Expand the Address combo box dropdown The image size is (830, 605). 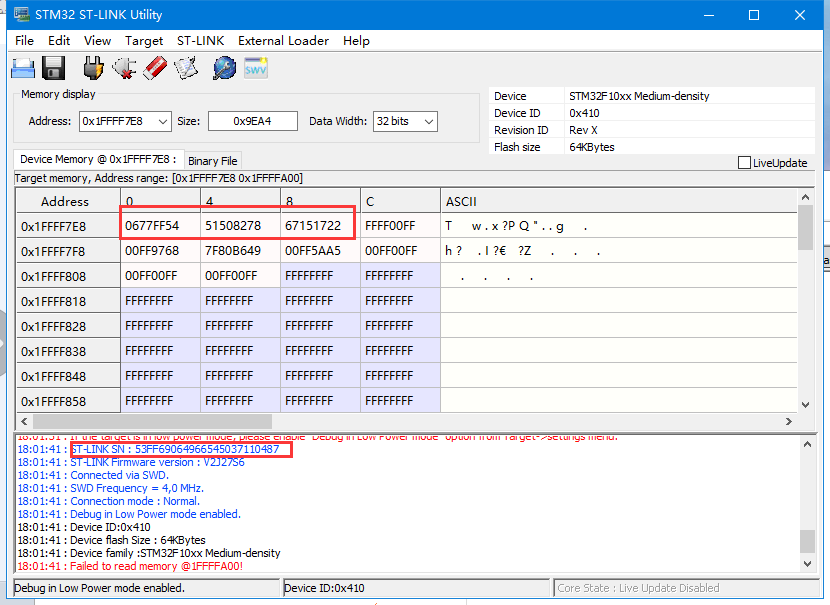[x=163, y=122]
